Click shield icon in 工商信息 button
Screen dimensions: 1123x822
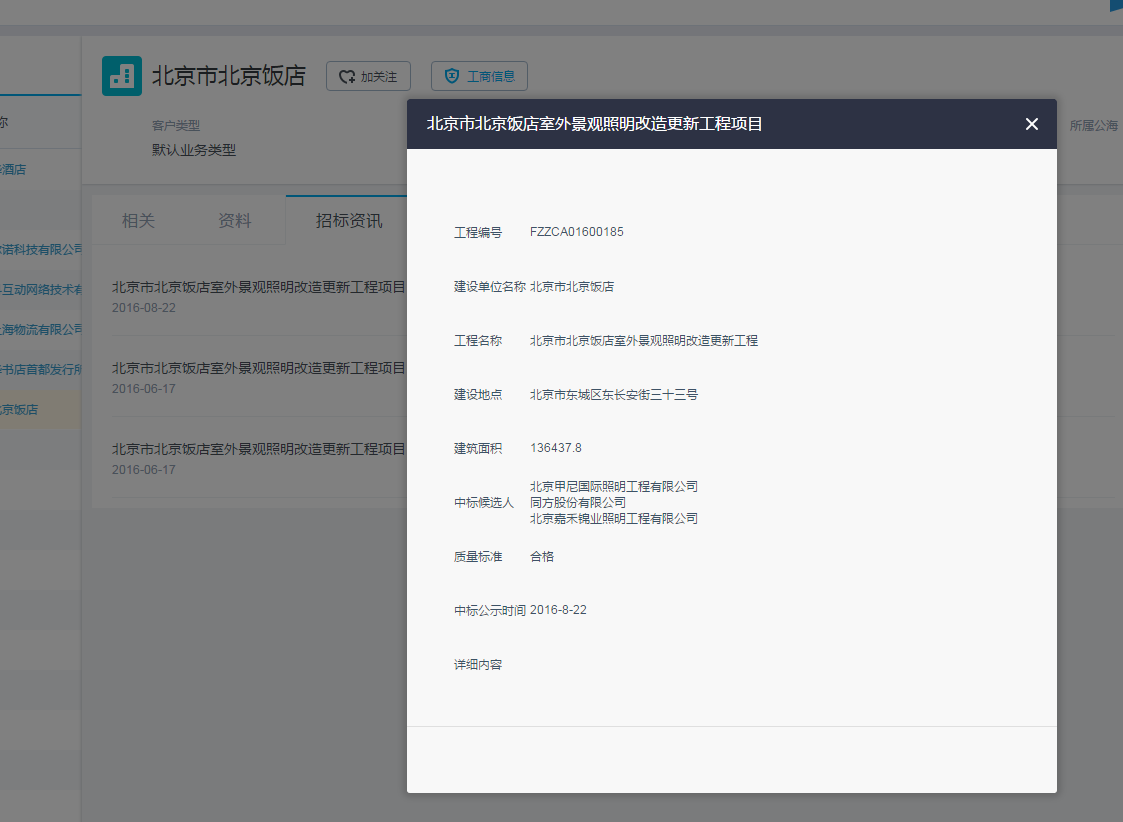452,76
